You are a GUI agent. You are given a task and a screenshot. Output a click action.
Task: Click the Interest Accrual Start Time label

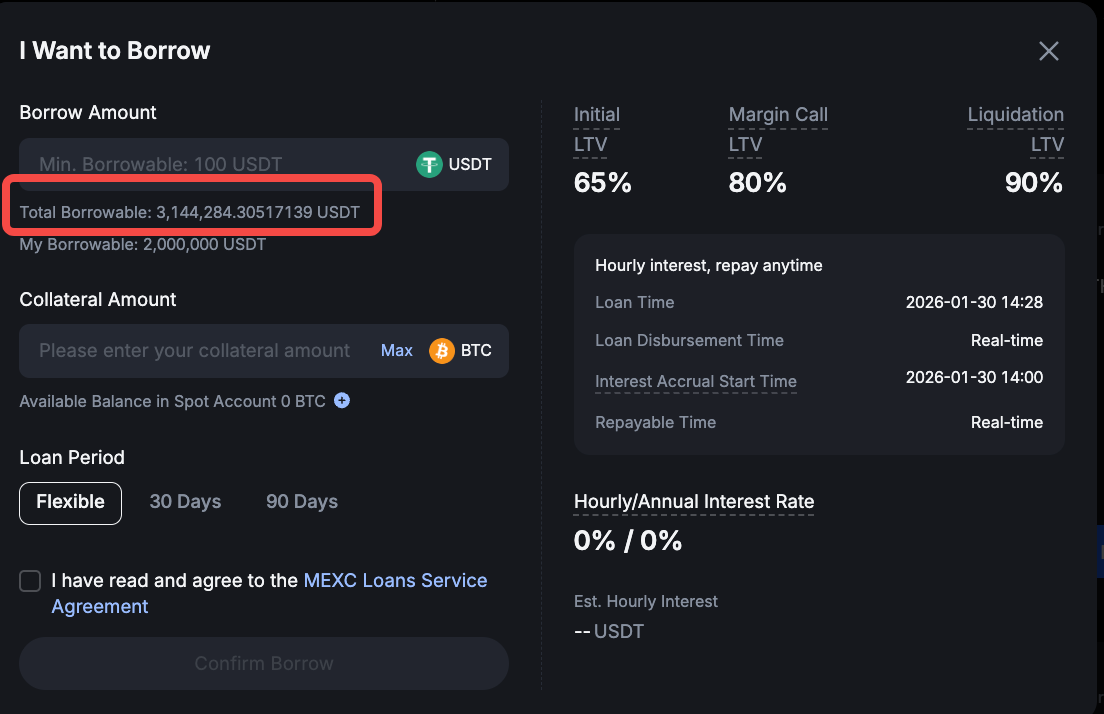(x=696, y=381)
